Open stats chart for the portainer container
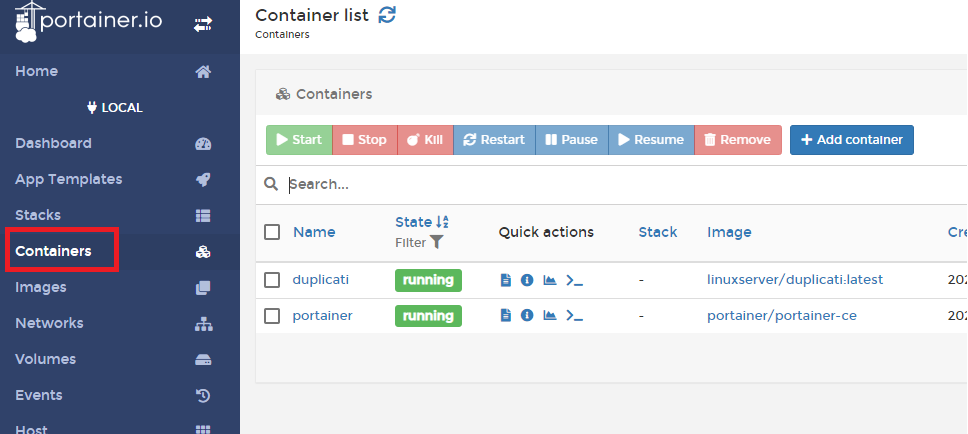Image resolution: width=968 pixels, height=434 pixels. coord(549,316)
